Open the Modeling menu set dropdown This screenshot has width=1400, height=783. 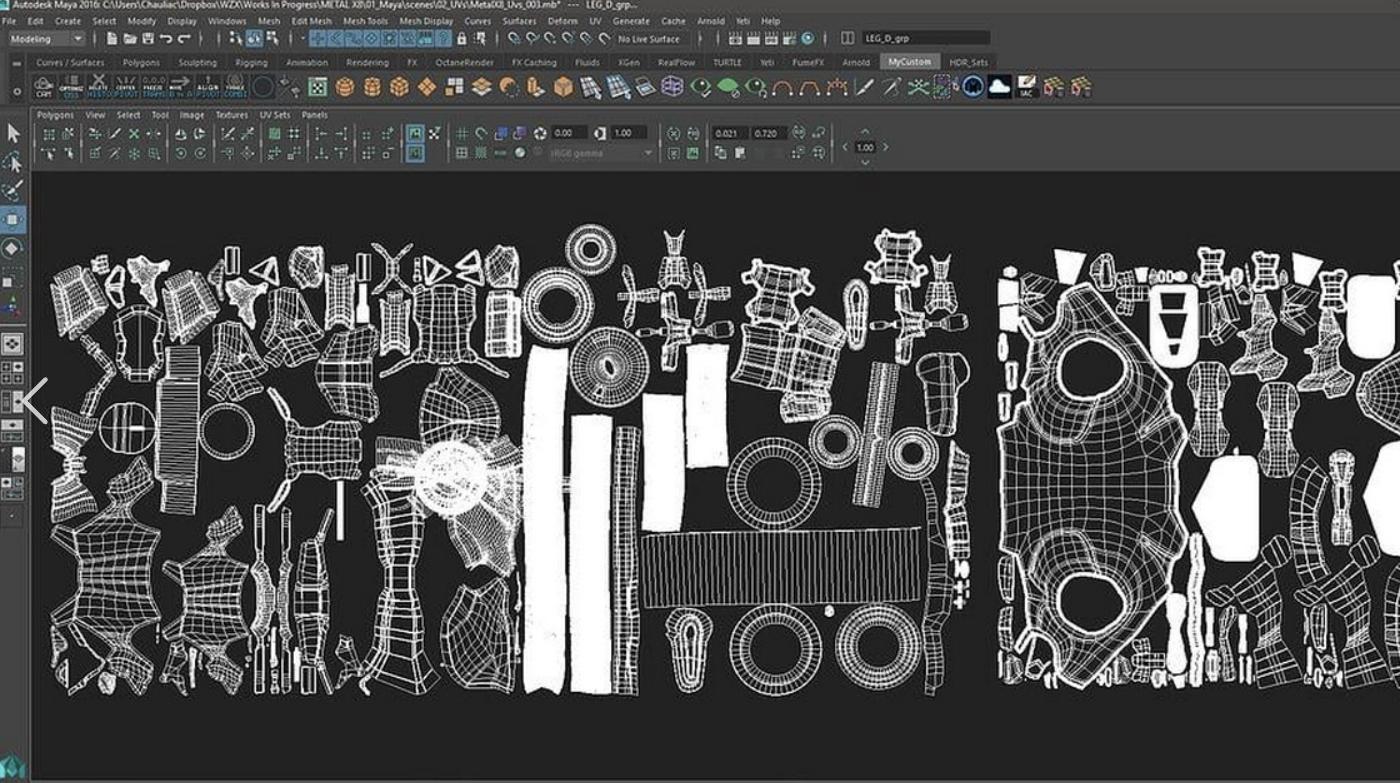(47, 39)
